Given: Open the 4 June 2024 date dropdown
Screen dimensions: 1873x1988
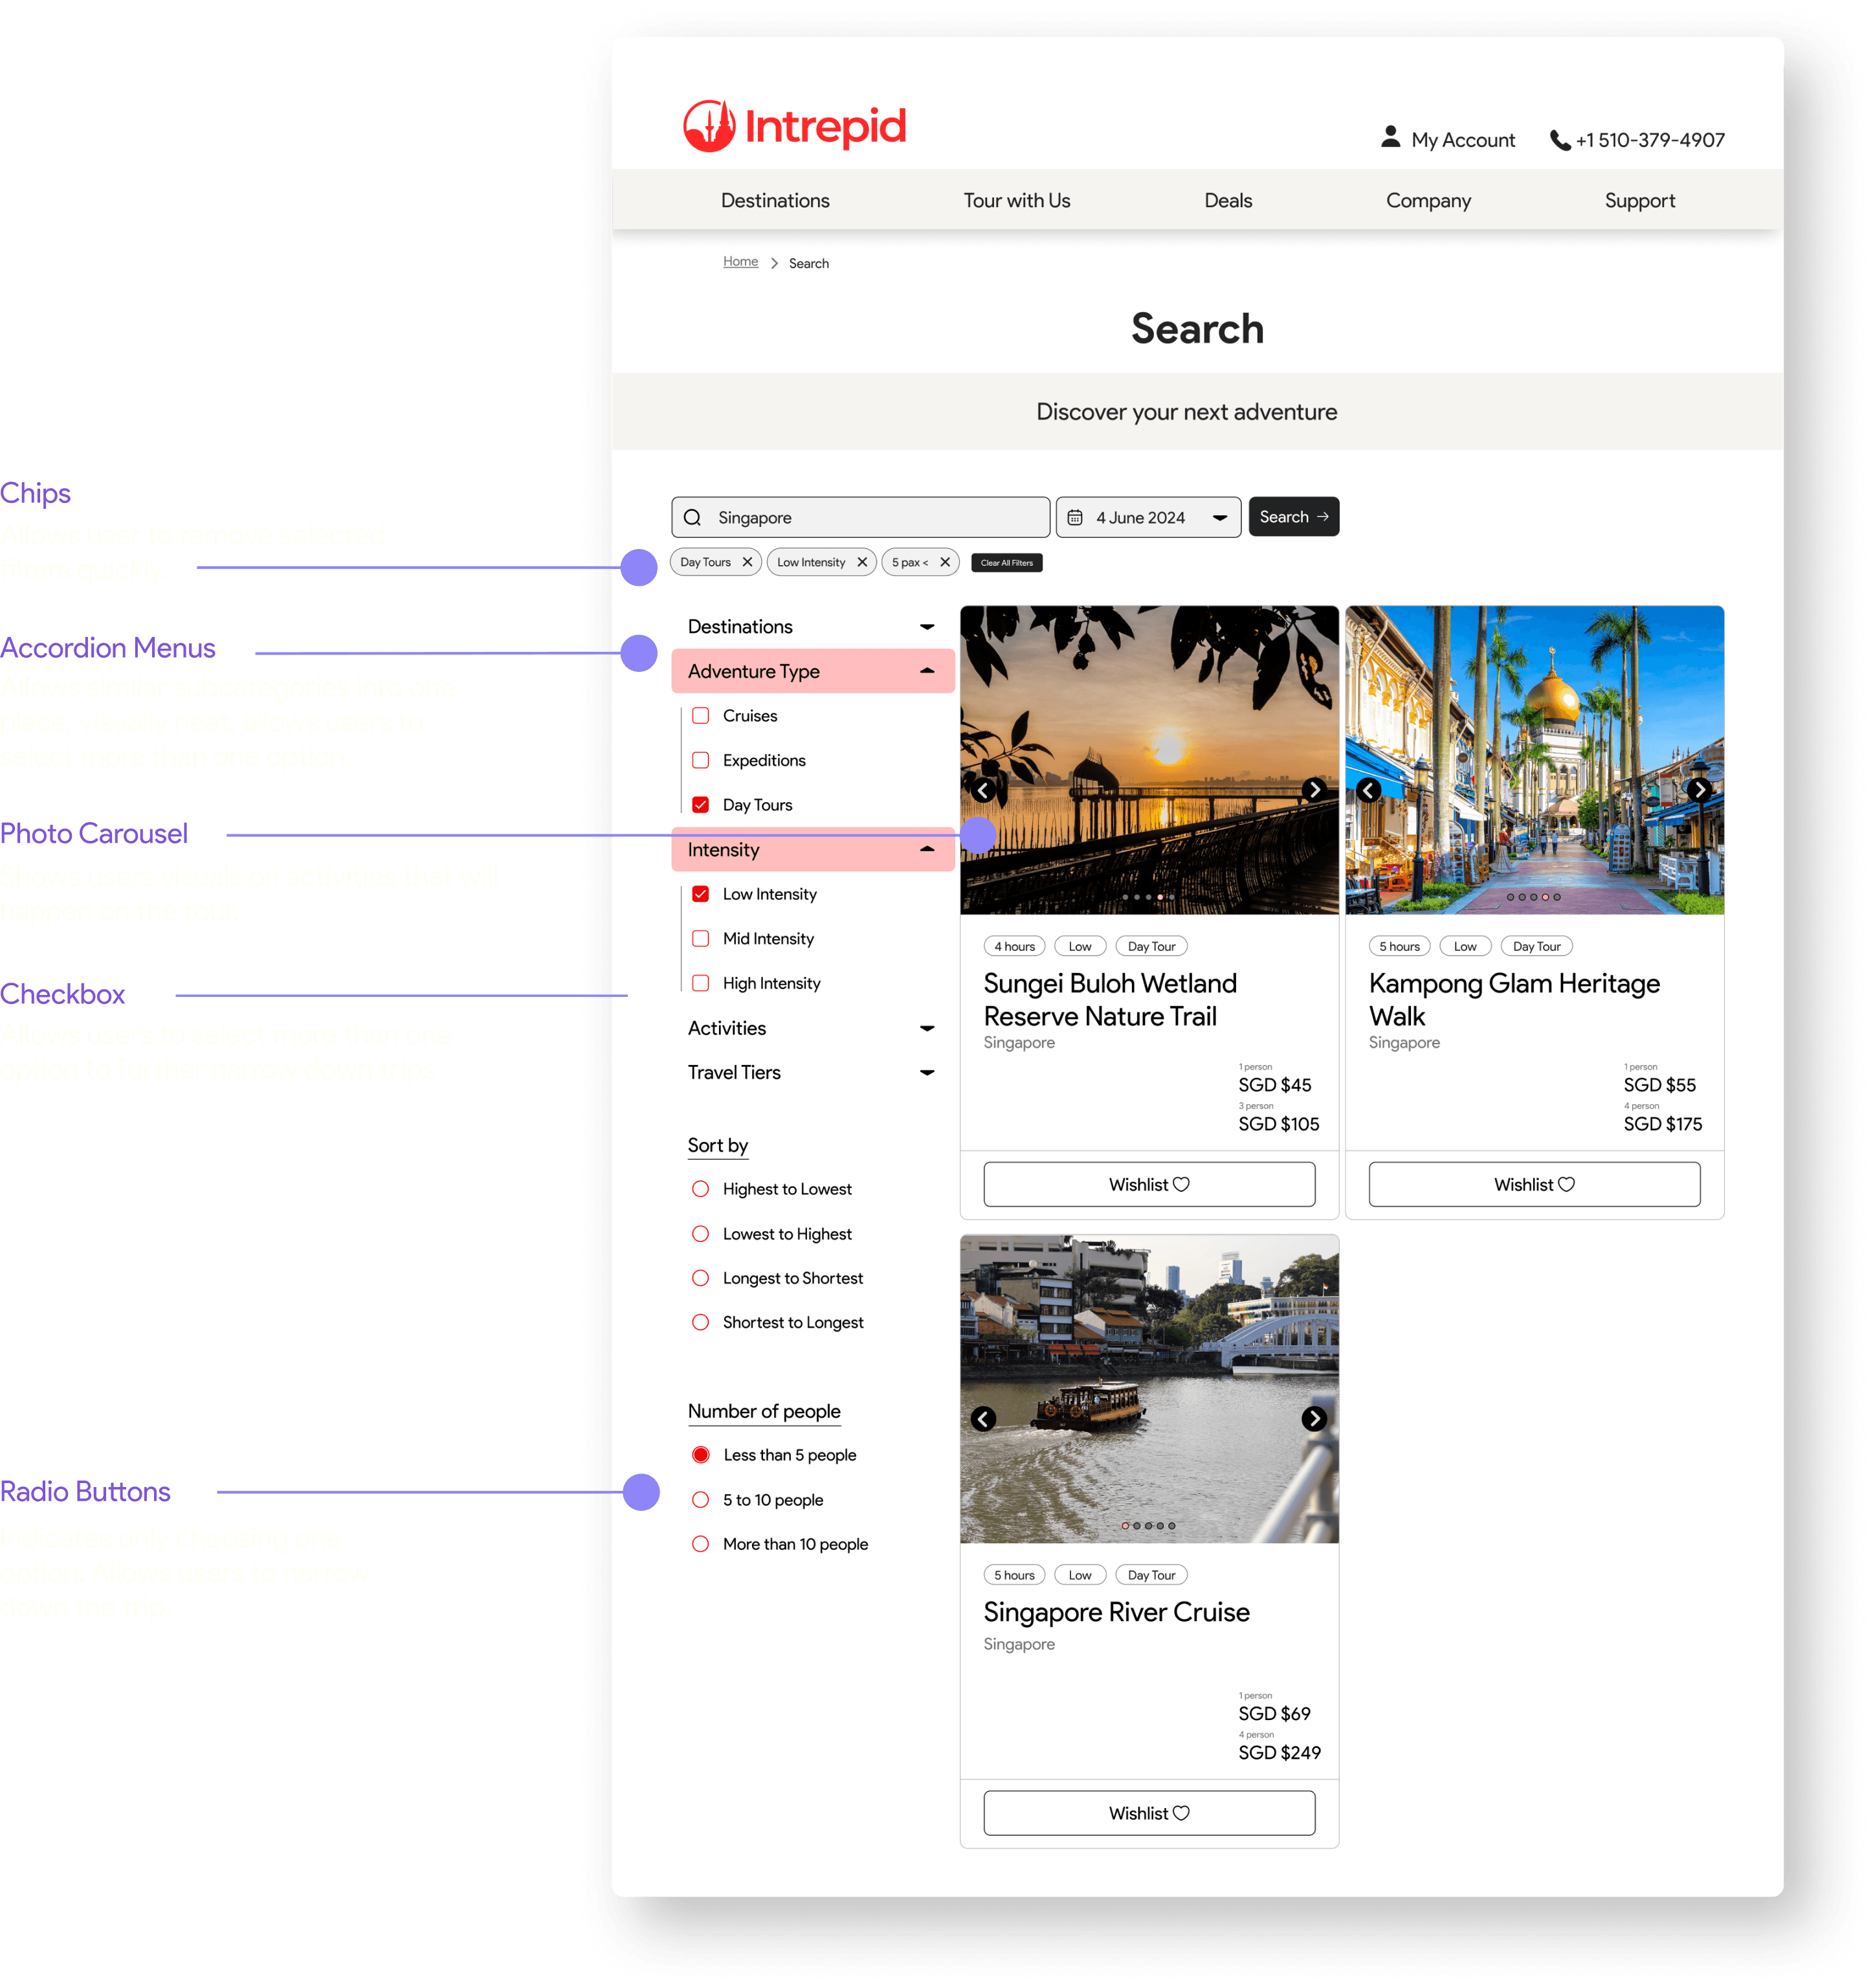Looking at the screenshot, I should coord(1219,517).
